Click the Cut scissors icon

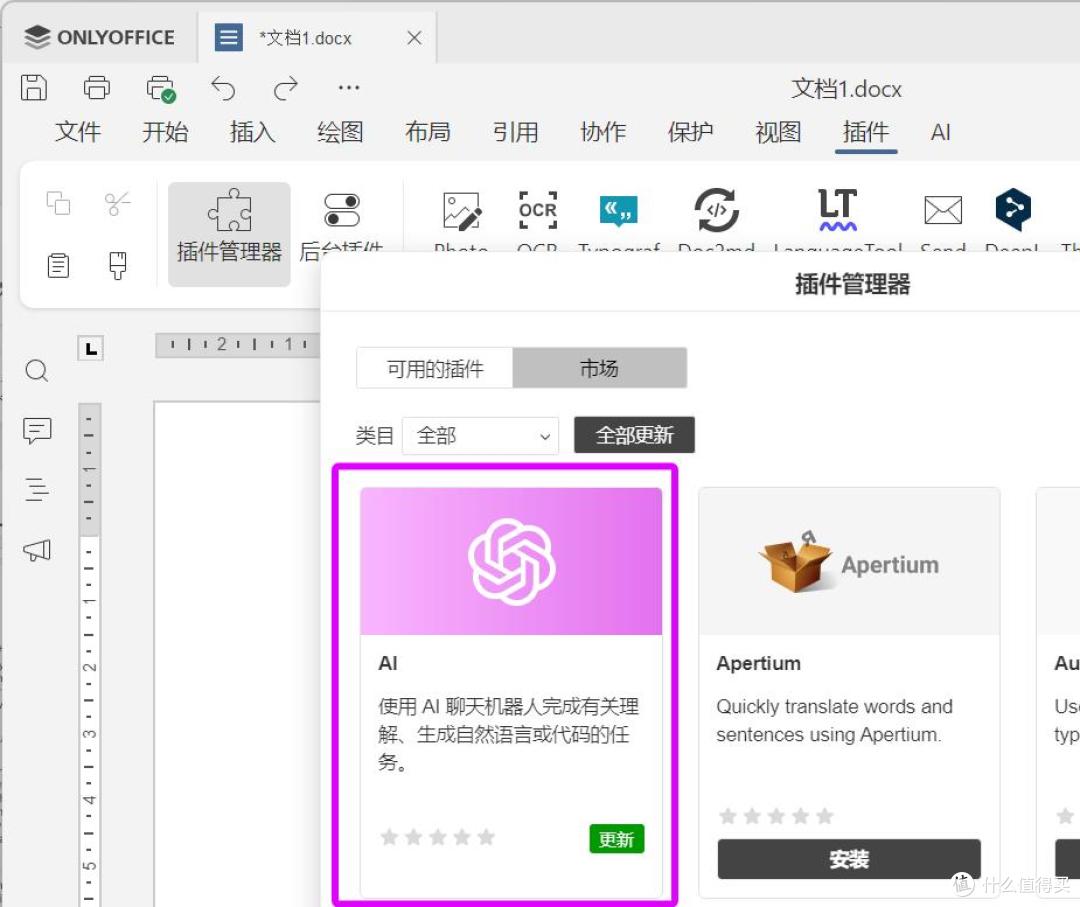tap(117, 203)
